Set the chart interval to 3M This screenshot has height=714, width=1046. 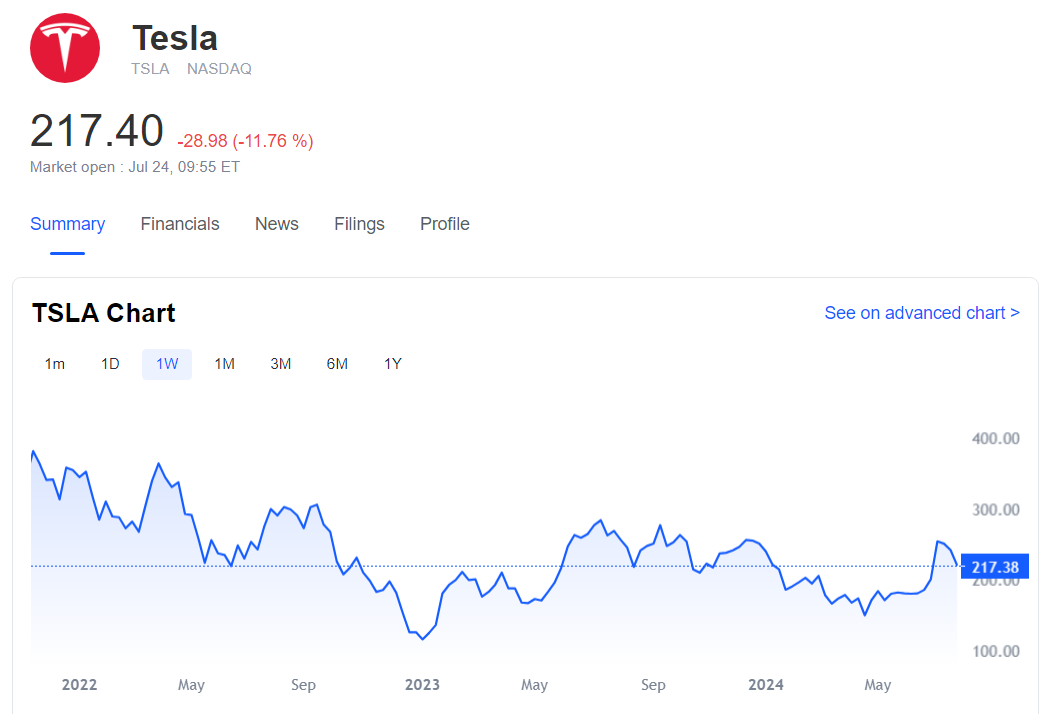(x=280, y=364)
